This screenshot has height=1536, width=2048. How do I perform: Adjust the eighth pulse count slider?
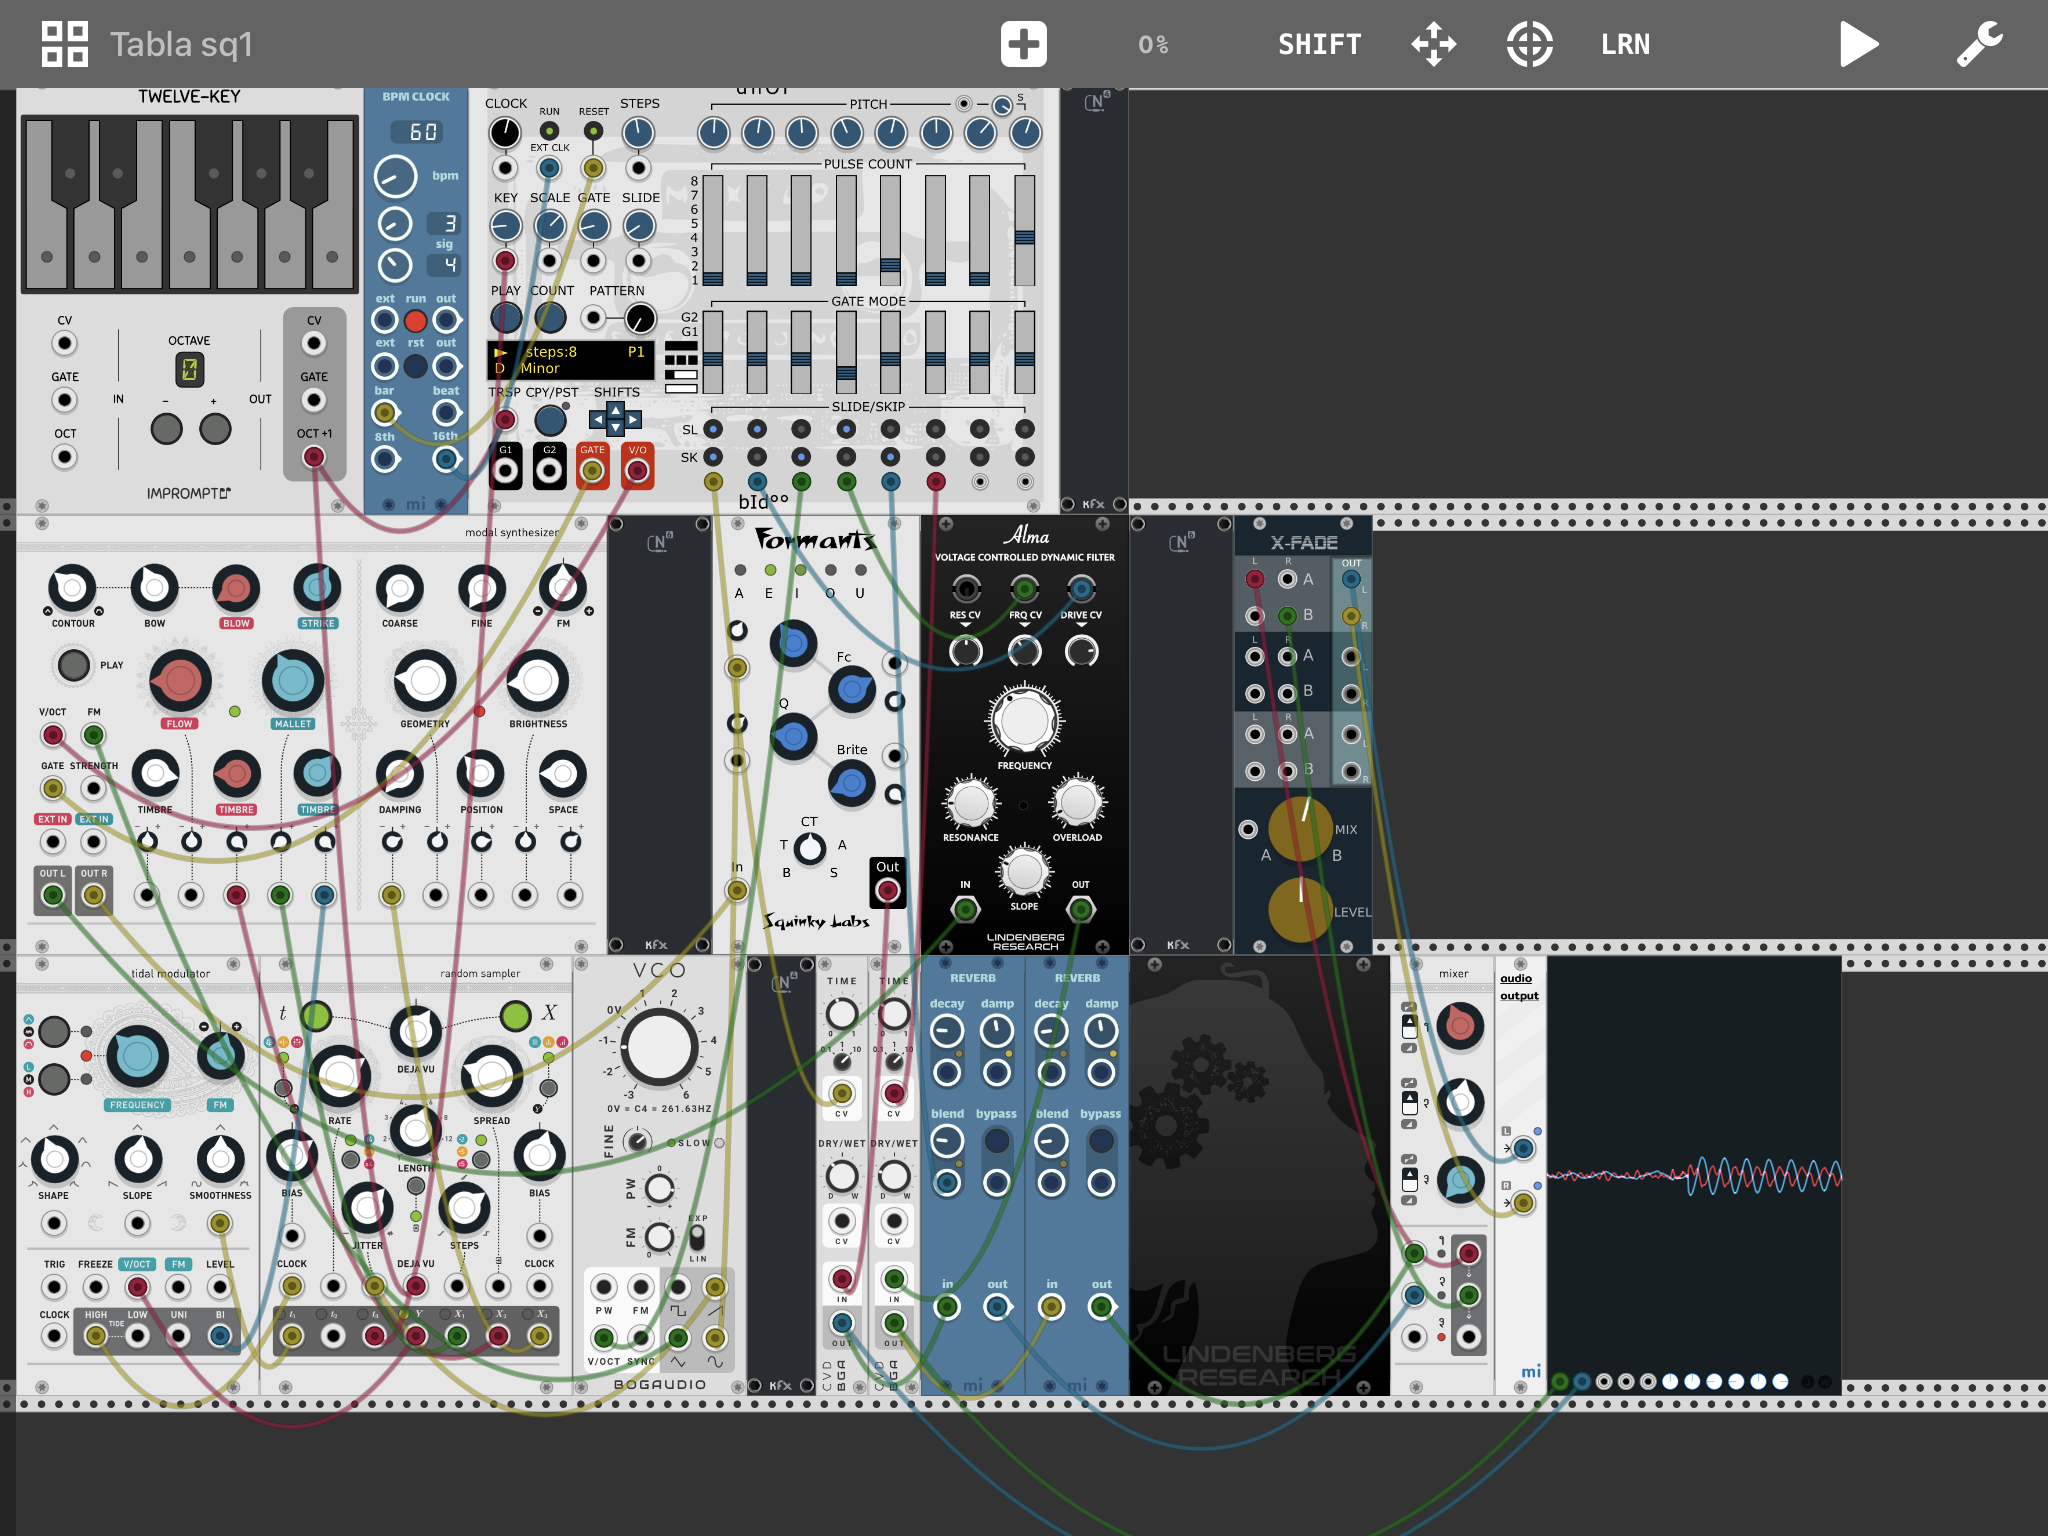click(1024, 231)
